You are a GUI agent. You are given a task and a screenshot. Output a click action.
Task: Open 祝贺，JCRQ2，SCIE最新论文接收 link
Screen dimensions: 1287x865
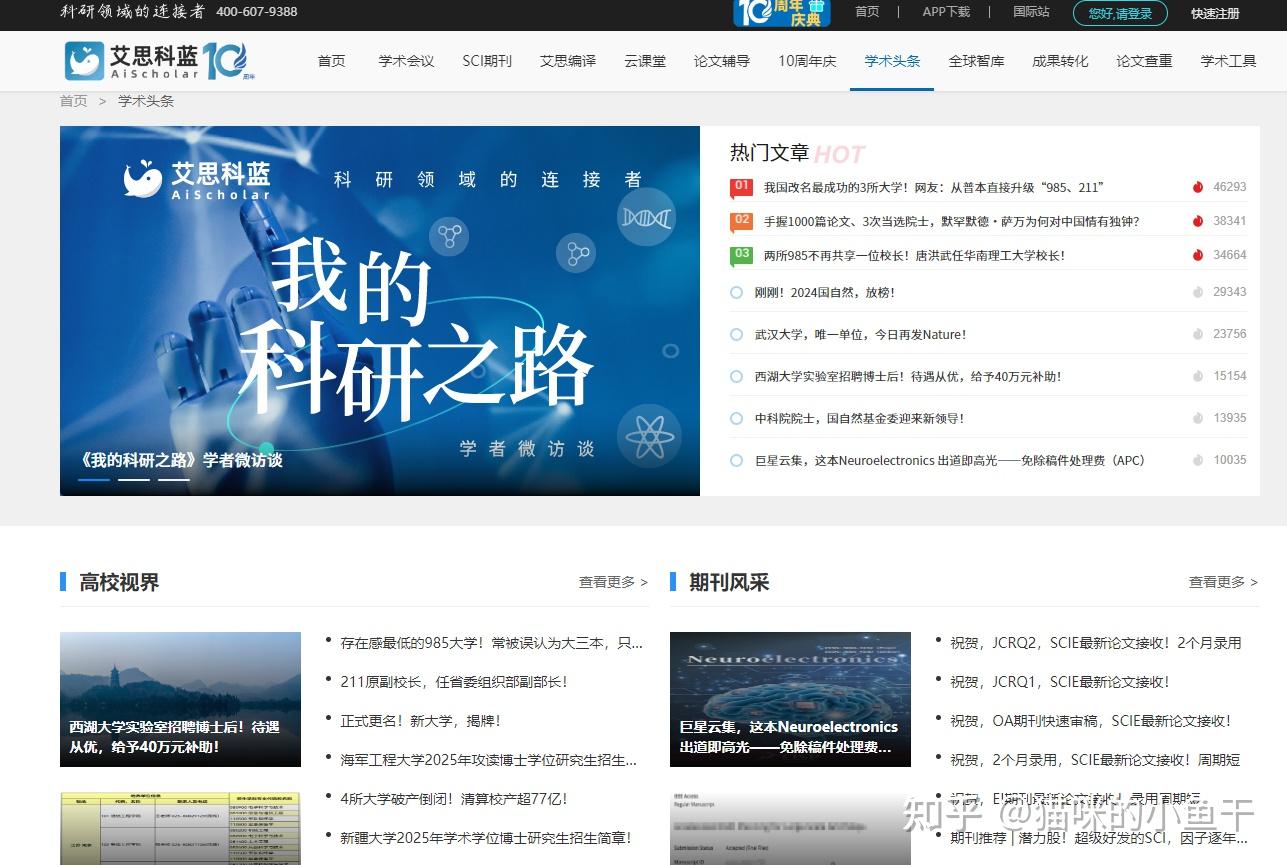click(x=1095, y=643)
